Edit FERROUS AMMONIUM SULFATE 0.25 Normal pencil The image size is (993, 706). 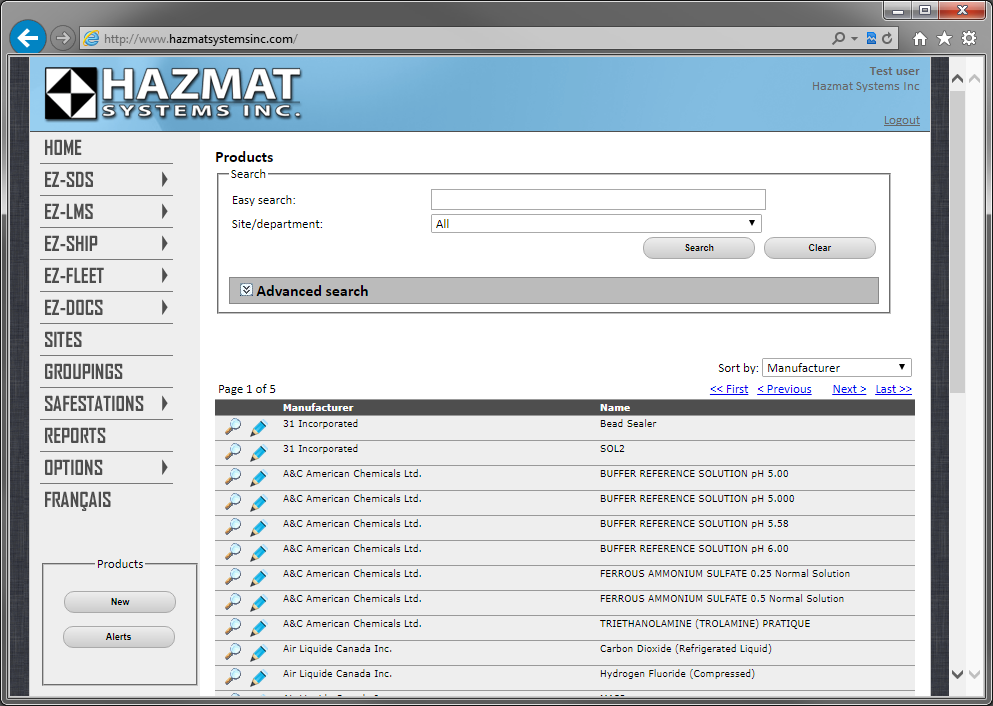tap(258, 578)
